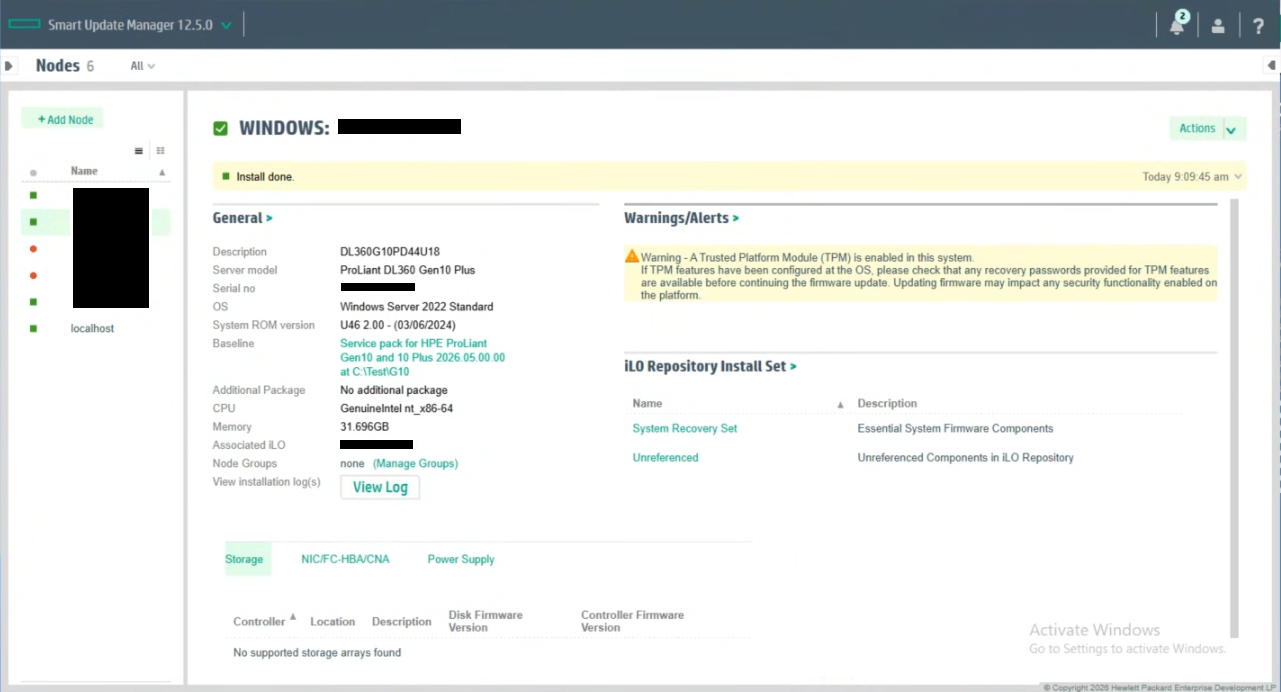Viewport: 1281px width, 692px height.
Task: Sort nodes by the status dot column
Action: click(33, 172)
